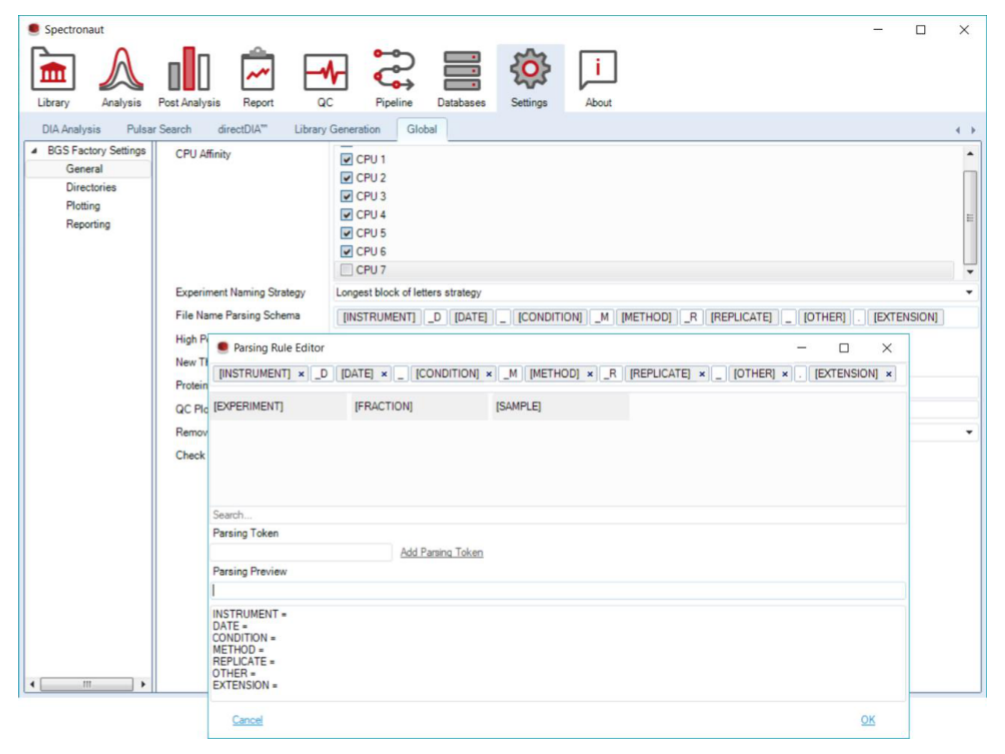Open the Pipeline perspective
The width and height of the screenshot is (1005, 754).
click(394, 78)
